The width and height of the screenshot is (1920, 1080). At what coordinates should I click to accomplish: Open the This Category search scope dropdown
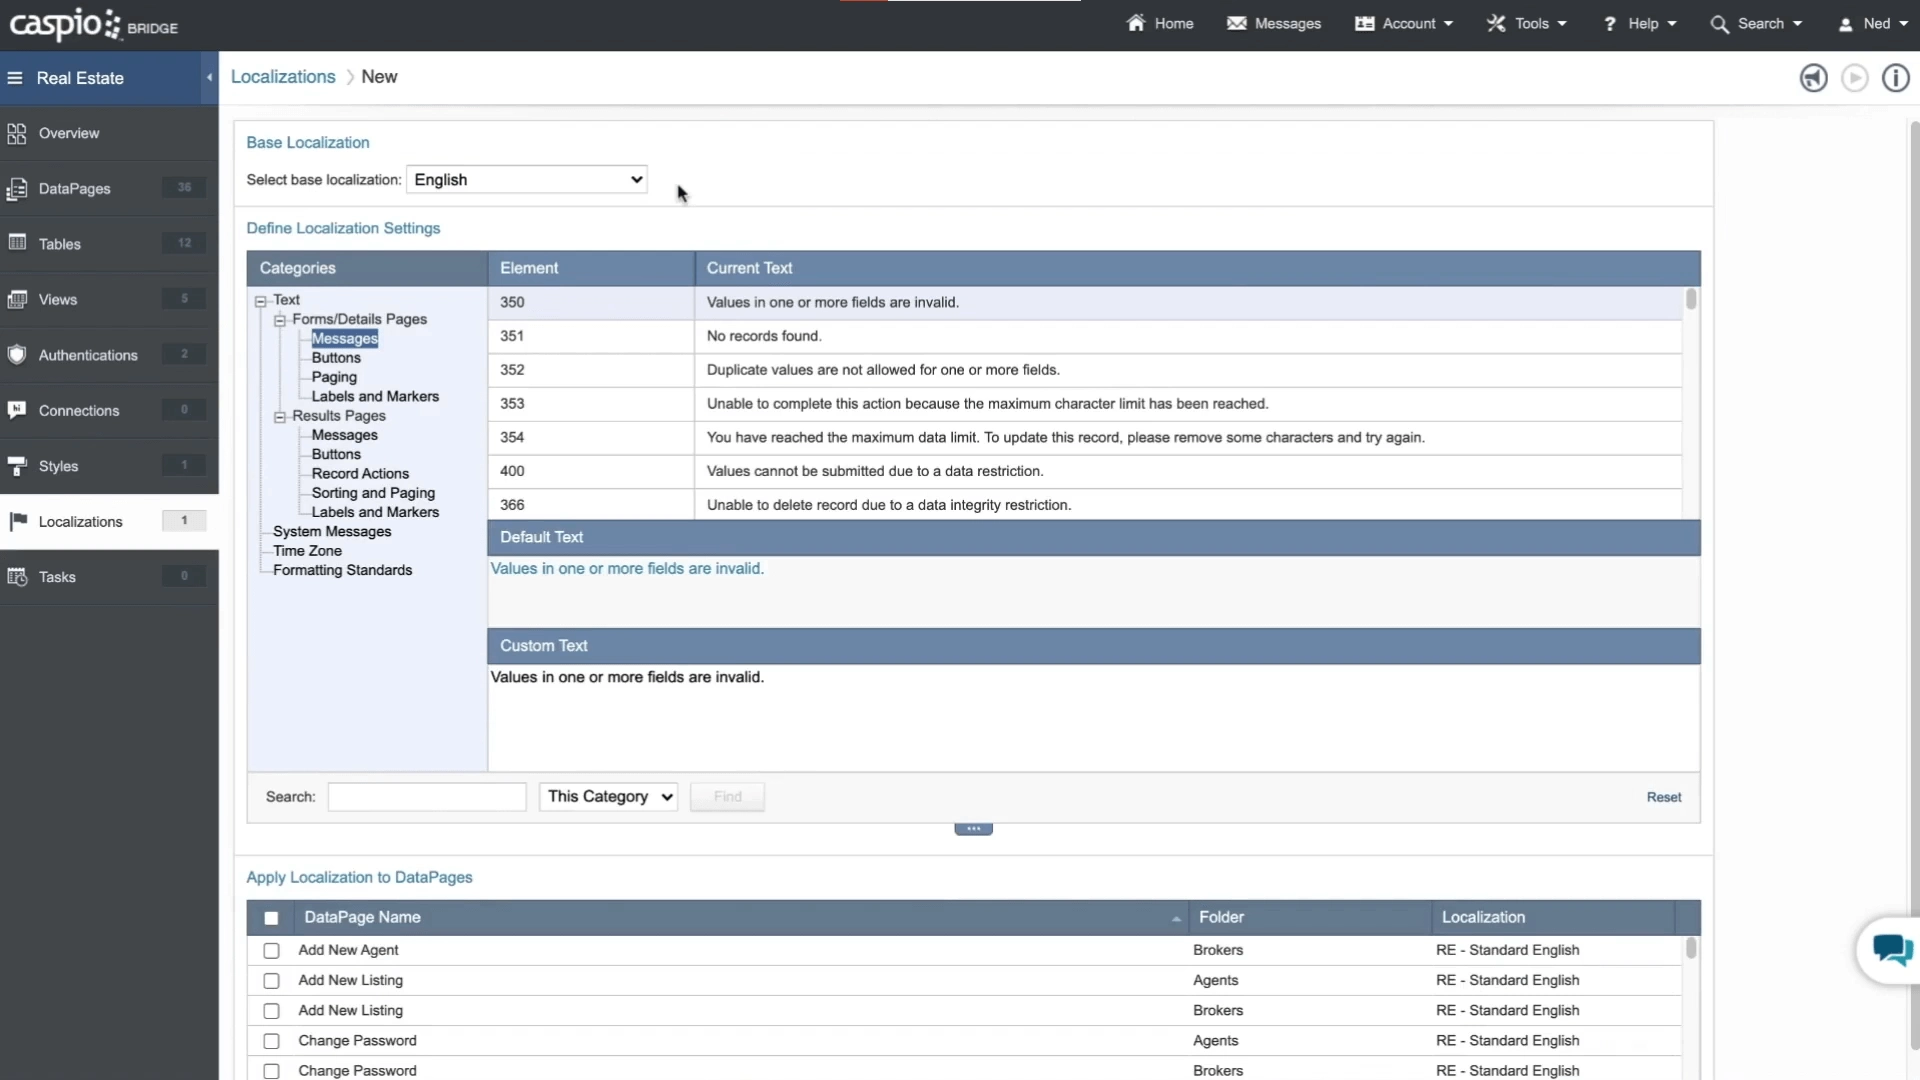(x=608, y=797)
